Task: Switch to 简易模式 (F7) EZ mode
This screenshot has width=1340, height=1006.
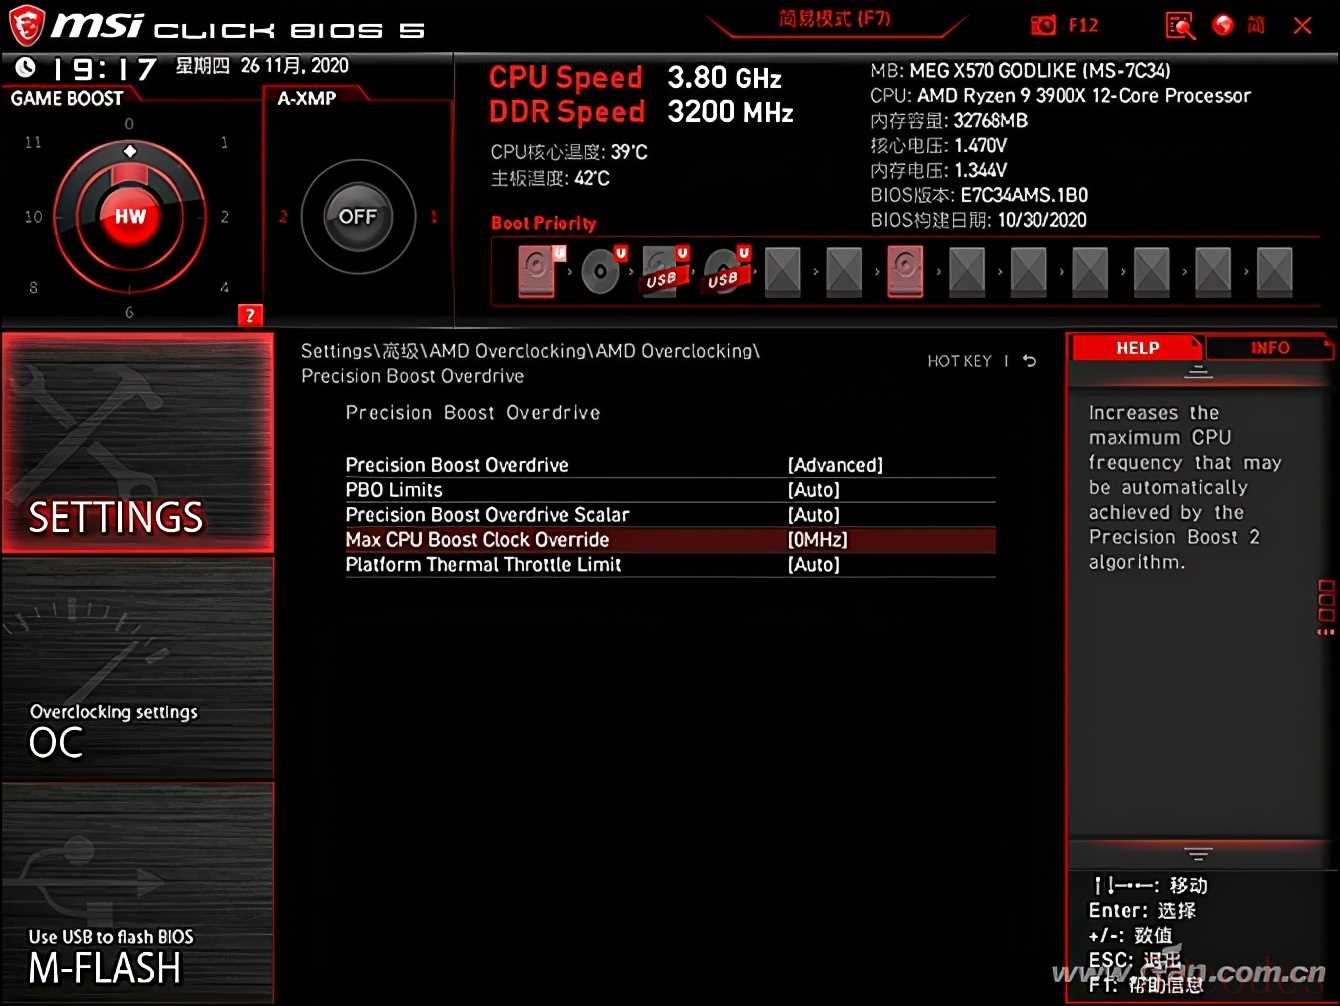Action: [x=834, y=20]
